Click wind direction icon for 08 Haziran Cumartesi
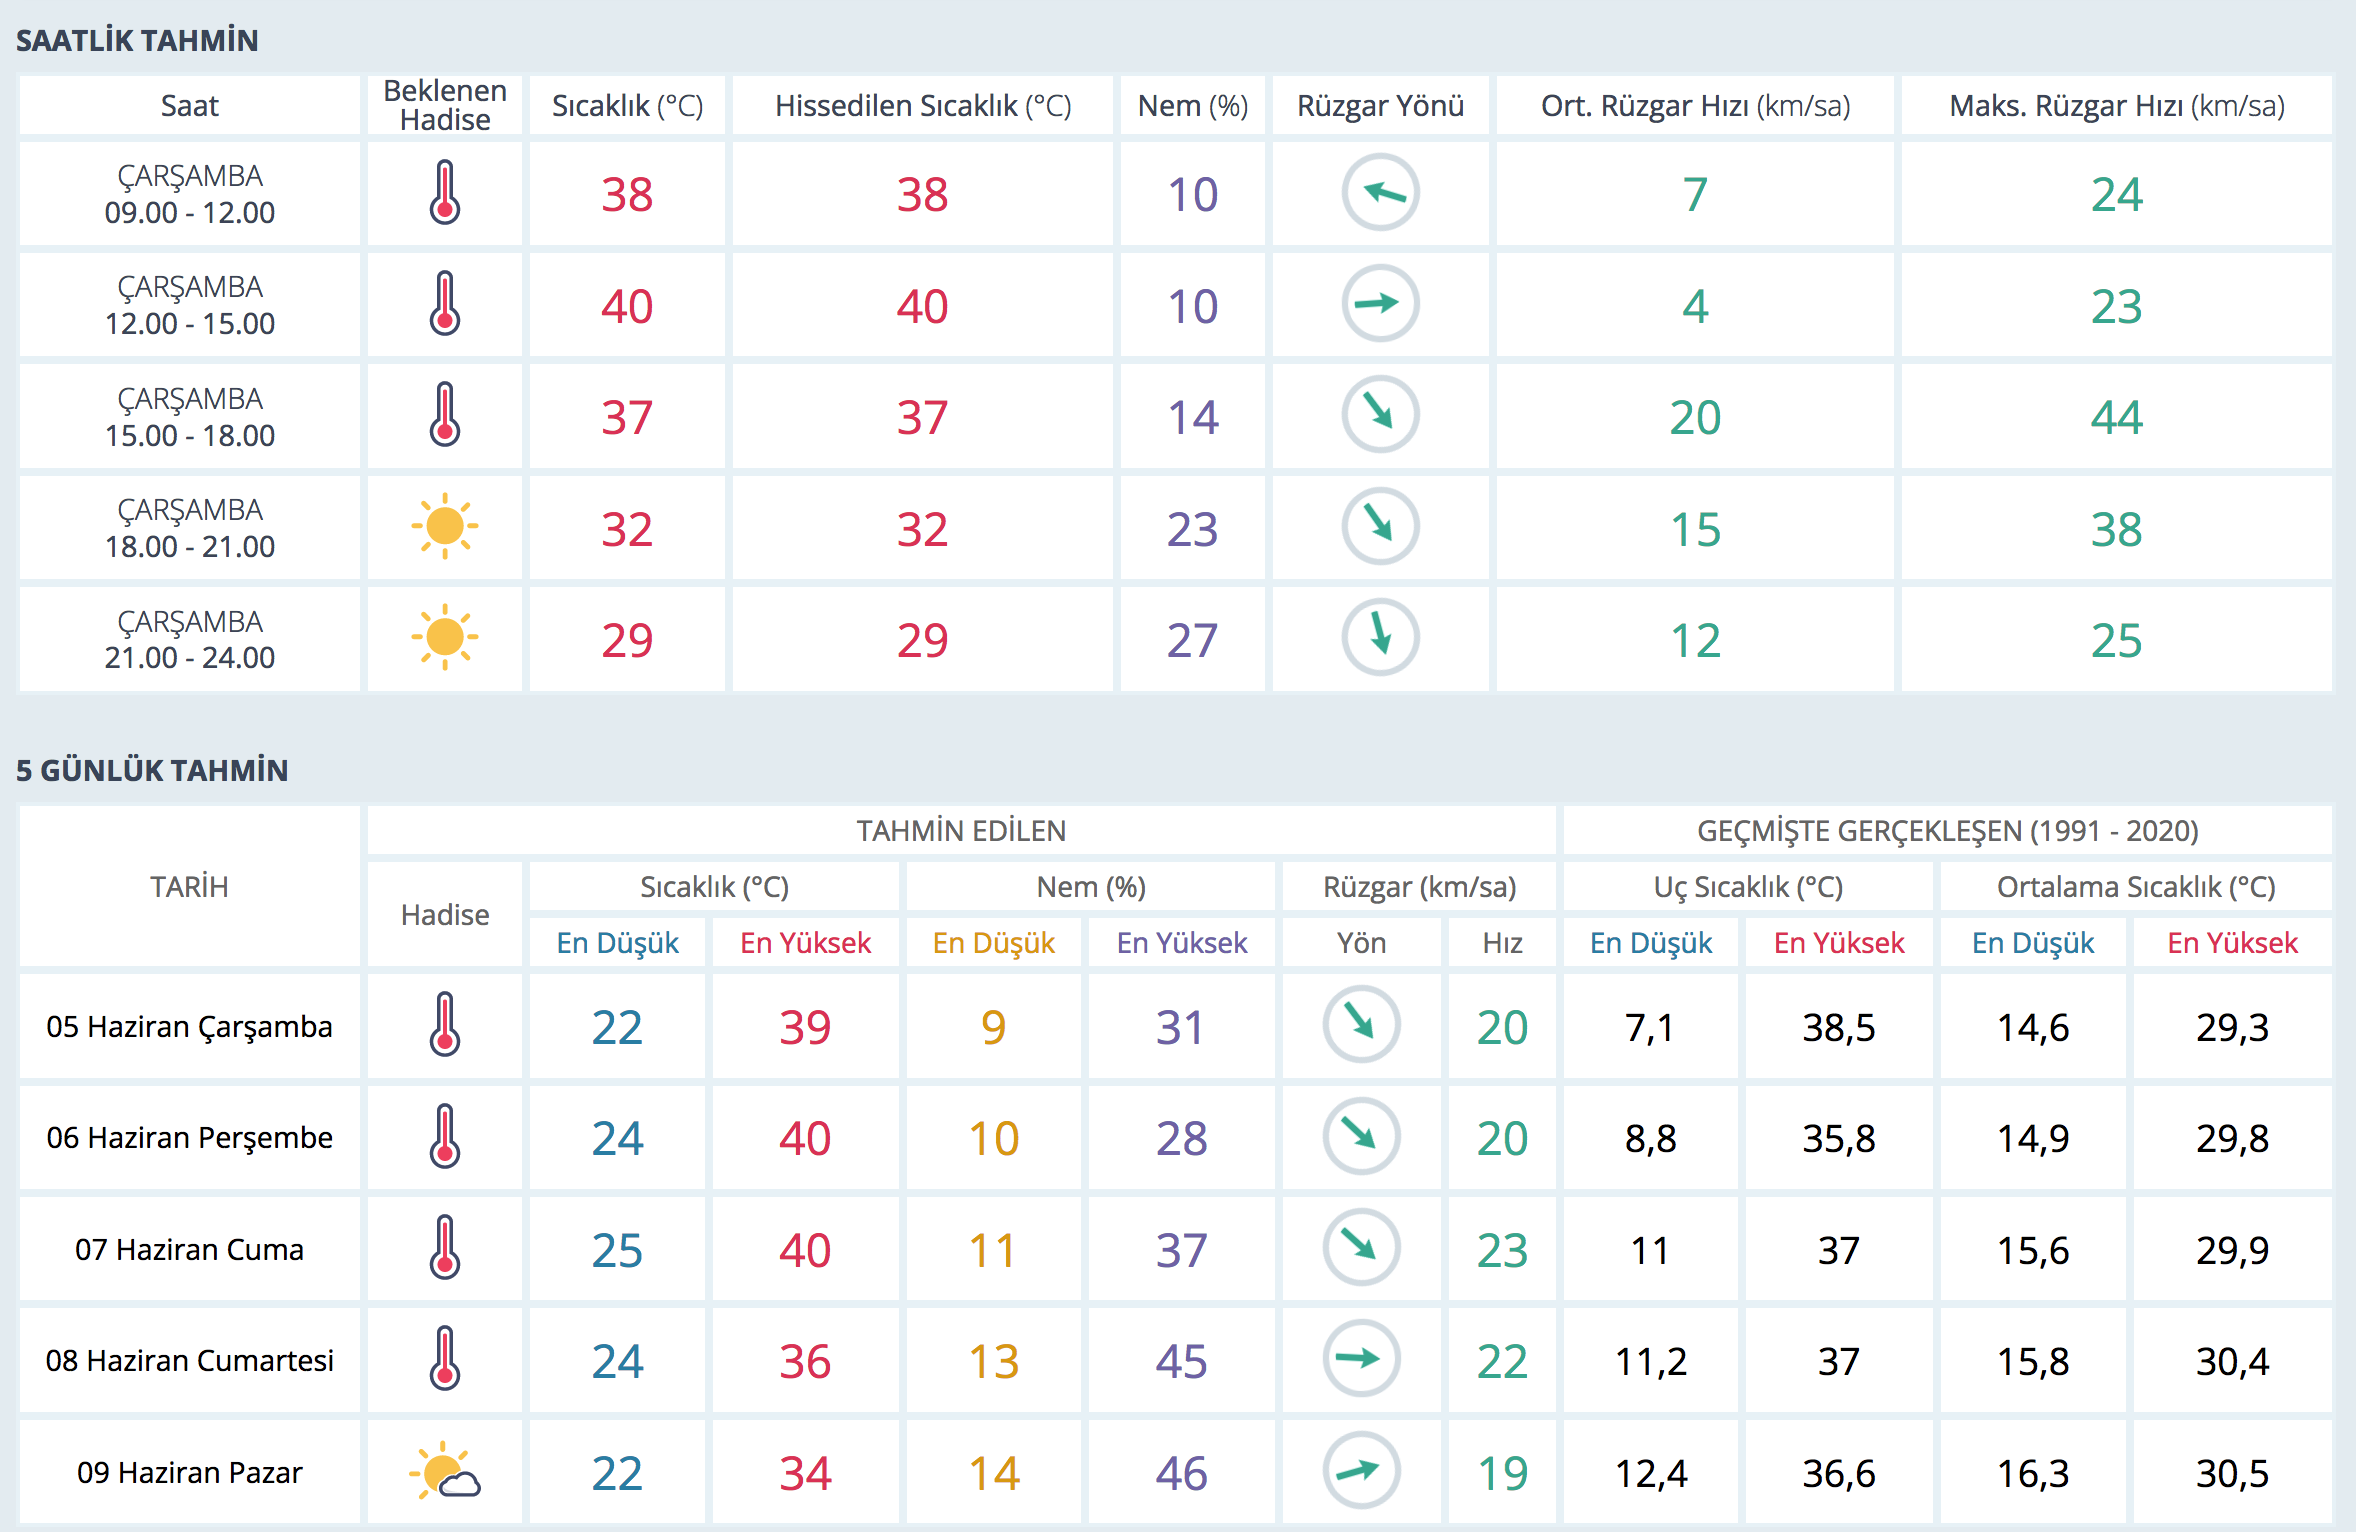The image size is (2356, 1532). click(1361, 1359)
